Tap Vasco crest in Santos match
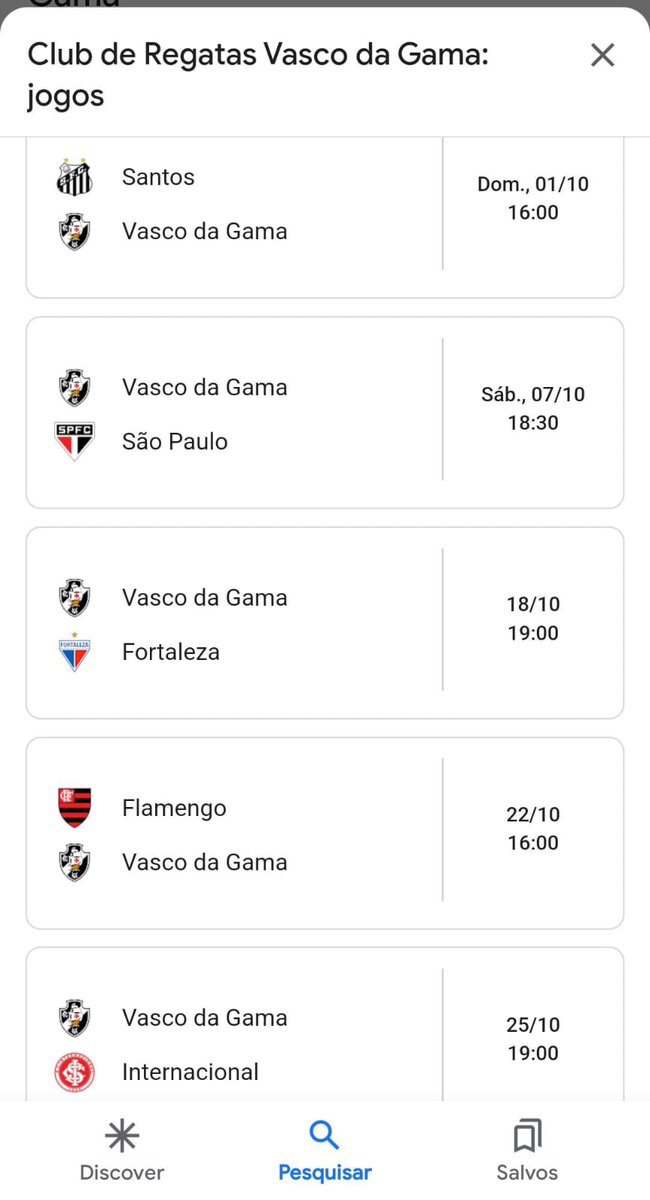The width and height of the screenshot is (650, 1200). click(74, 231)
